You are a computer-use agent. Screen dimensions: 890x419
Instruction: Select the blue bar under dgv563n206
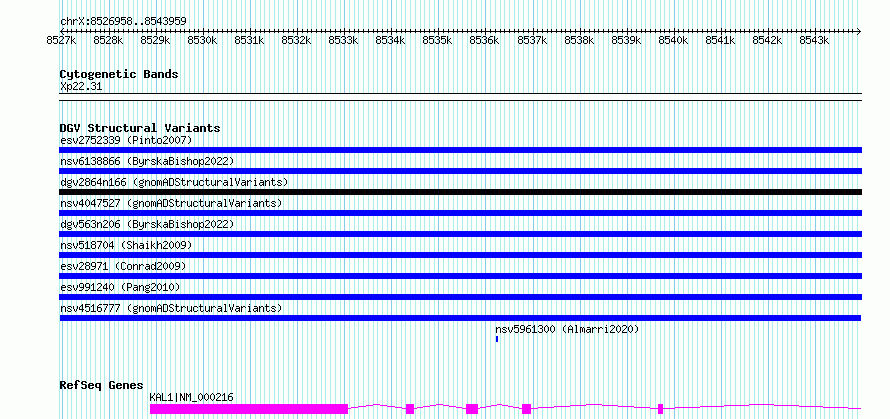click(x=460, y=234)
